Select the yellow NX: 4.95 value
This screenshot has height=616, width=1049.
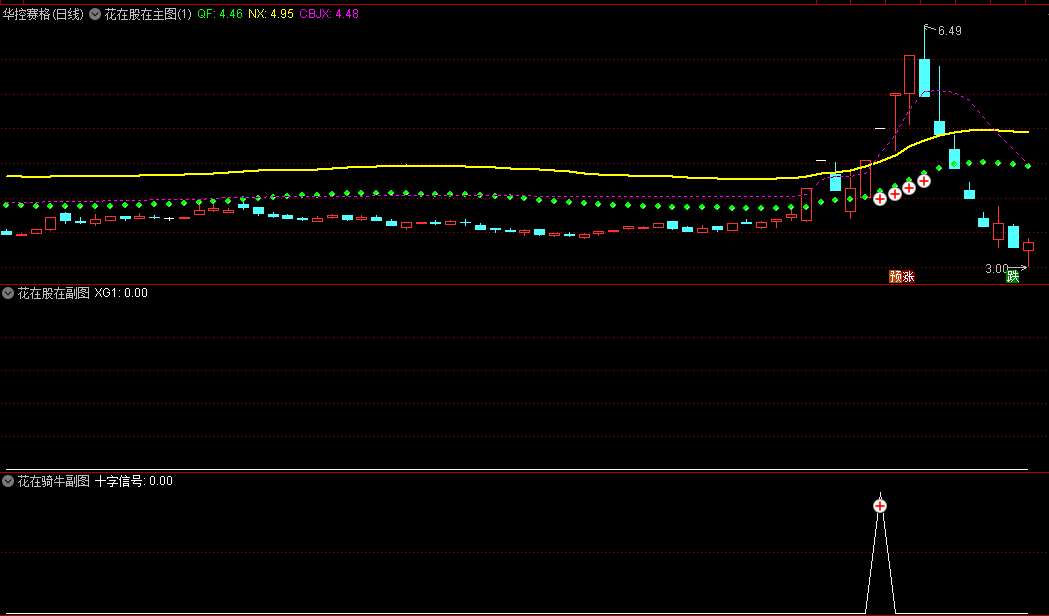[x=270, y=15]
